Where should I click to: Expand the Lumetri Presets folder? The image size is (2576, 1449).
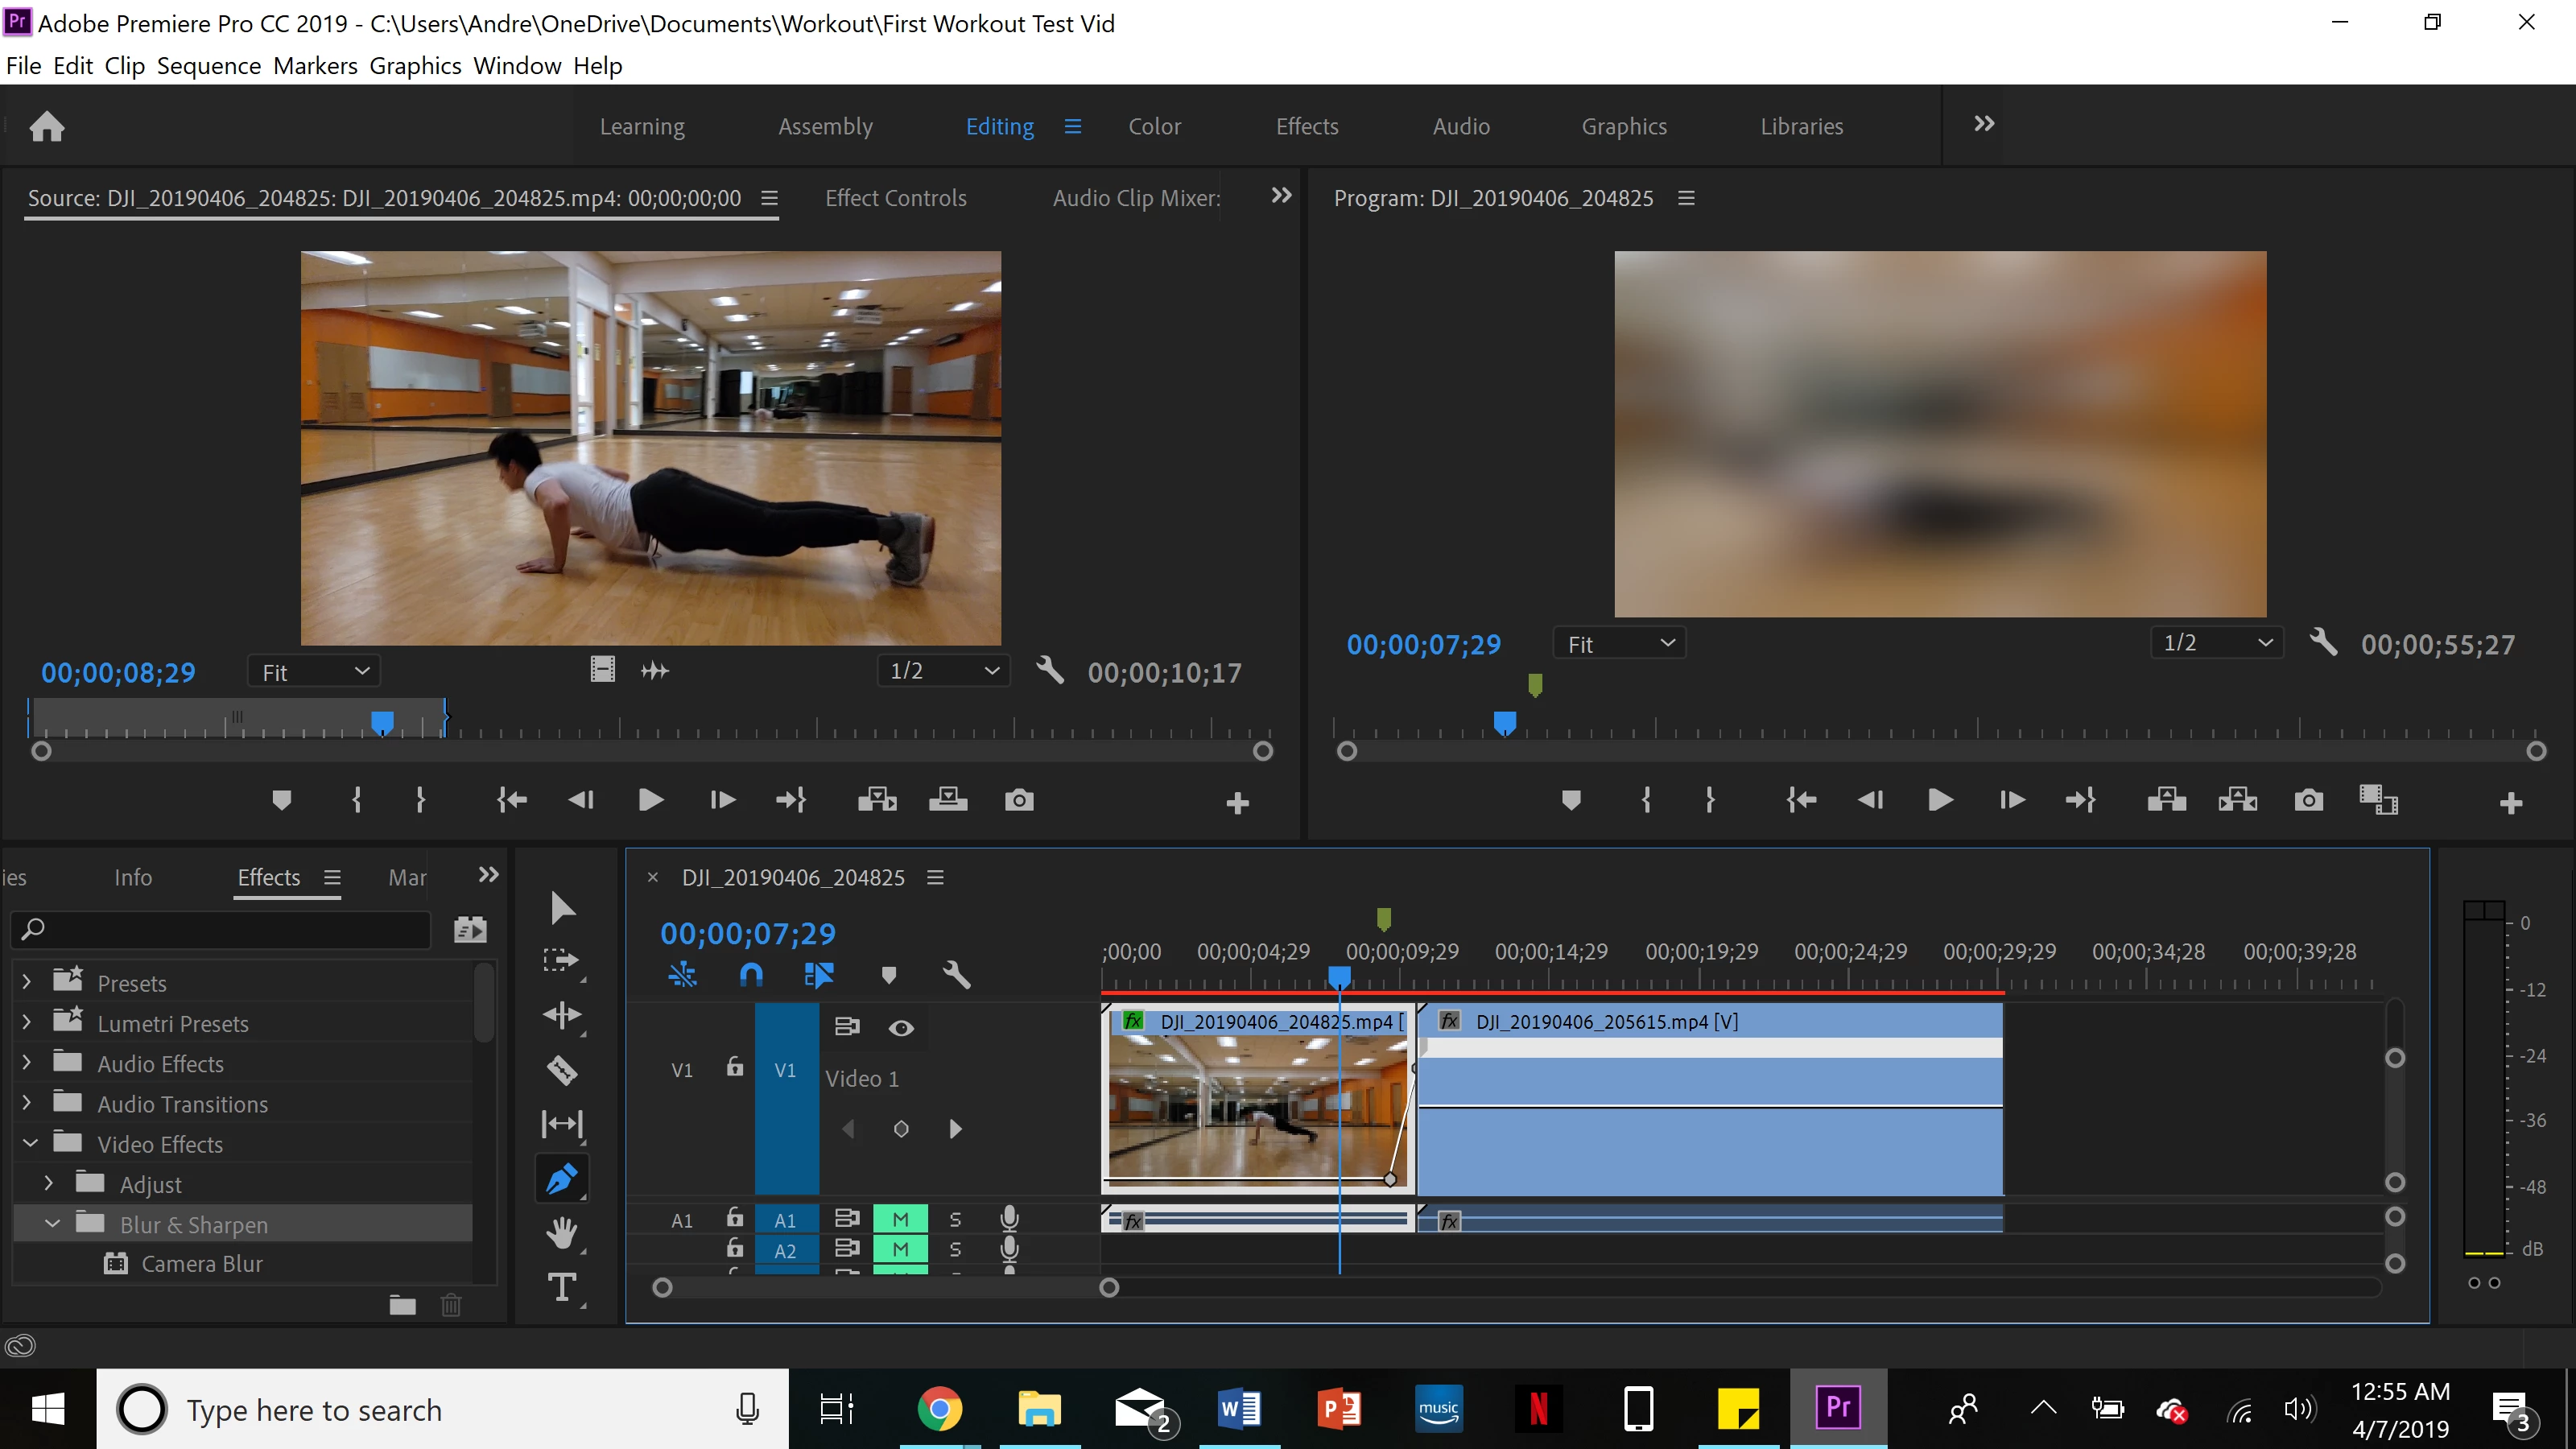27,1023
